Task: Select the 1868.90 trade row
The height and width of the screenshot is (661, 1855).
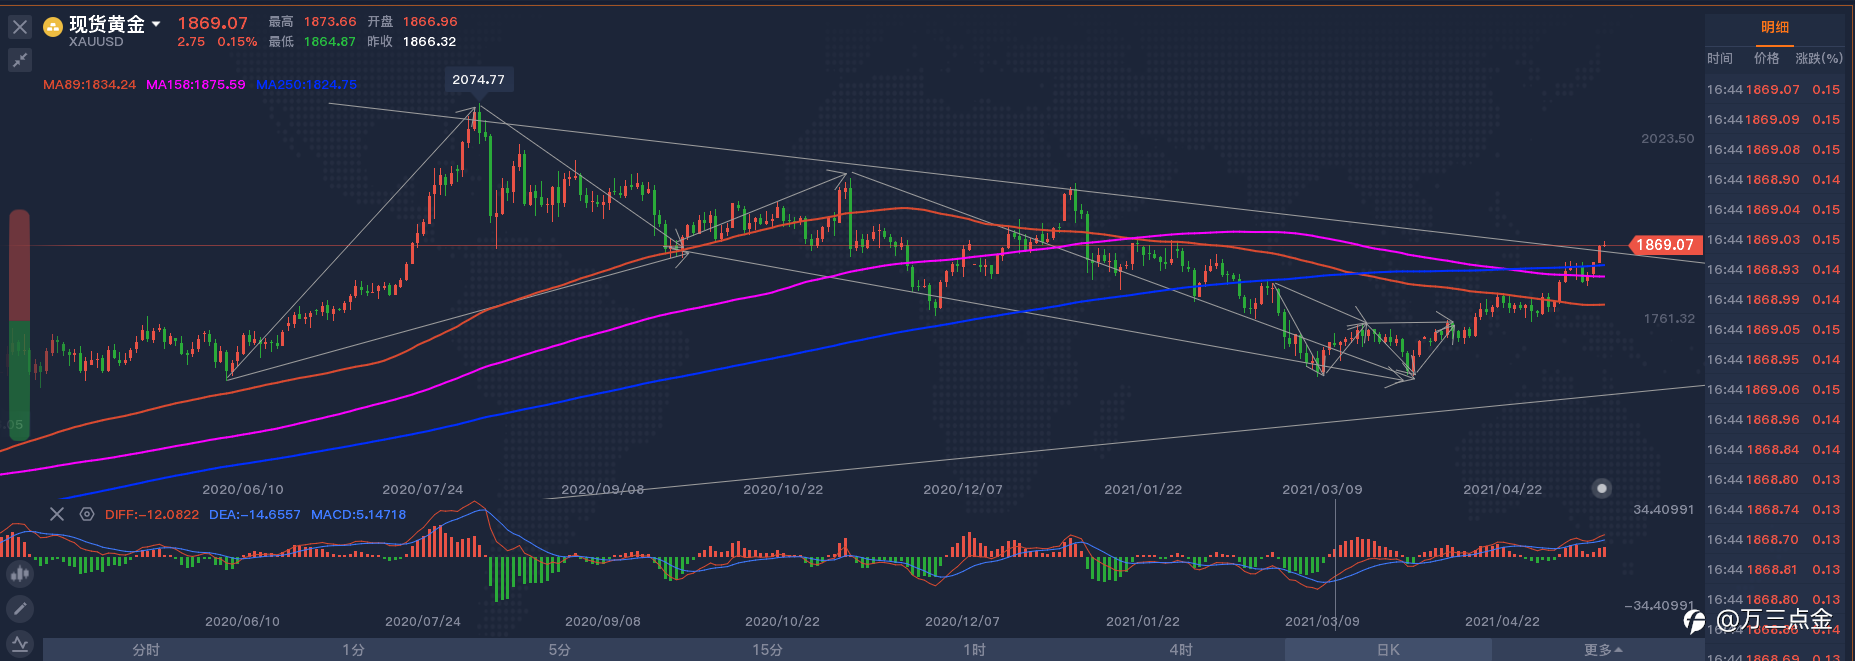Action: tap(1775, 180)
